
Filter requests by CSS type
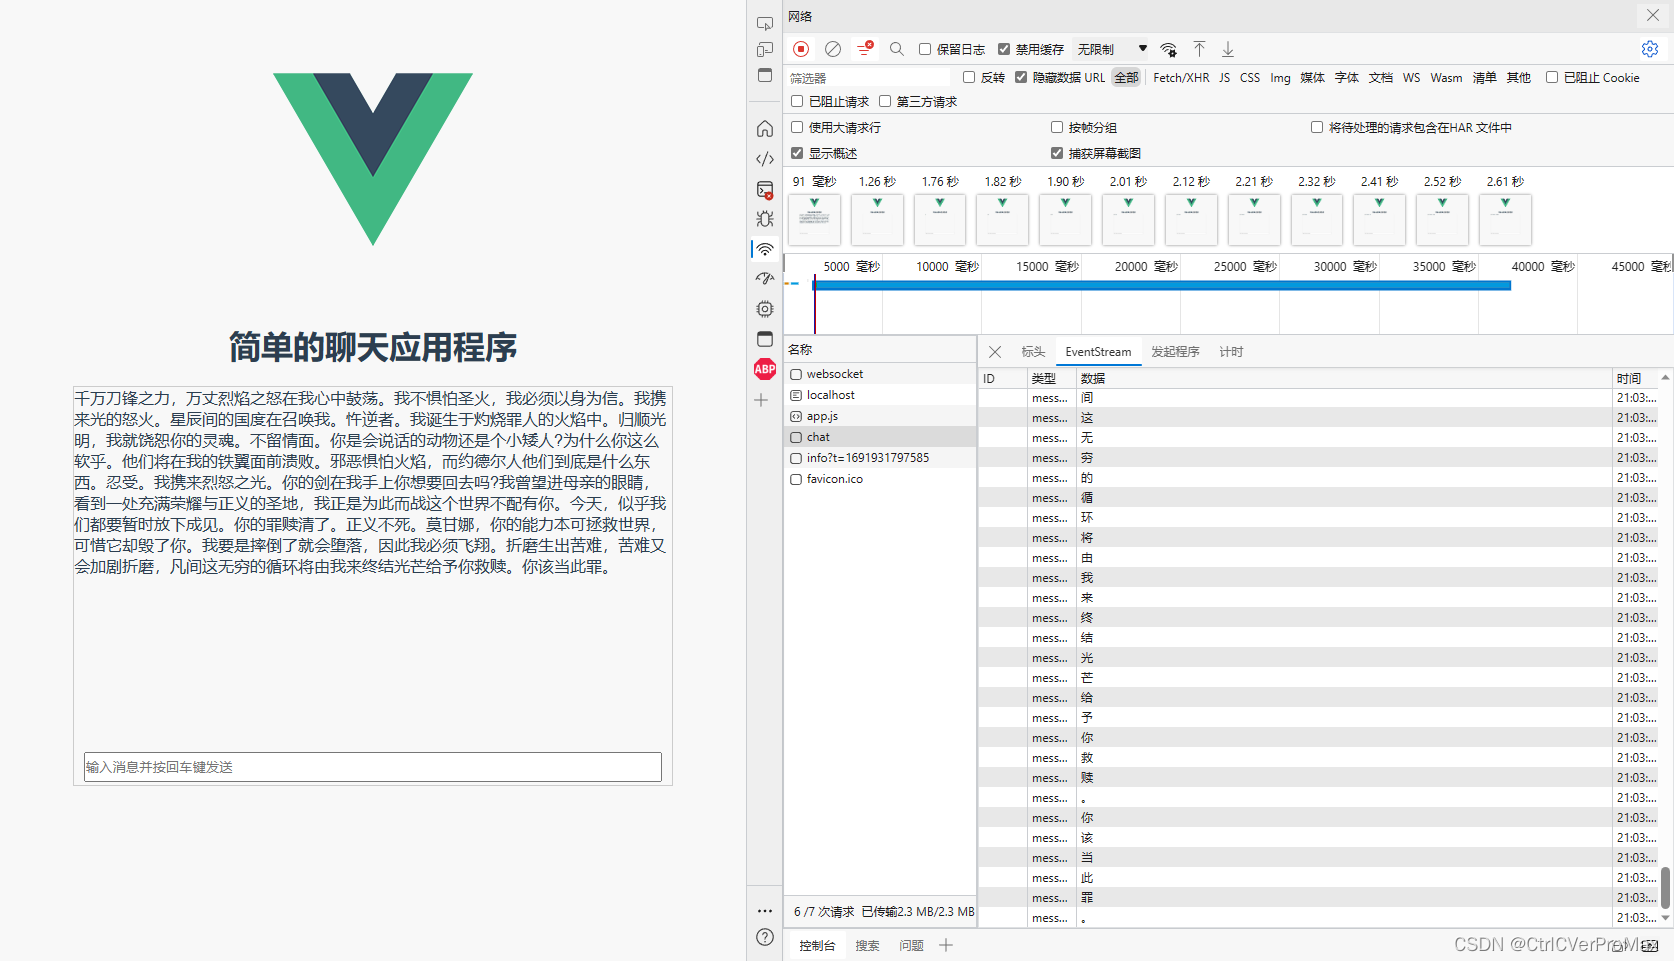(1250, 77)
